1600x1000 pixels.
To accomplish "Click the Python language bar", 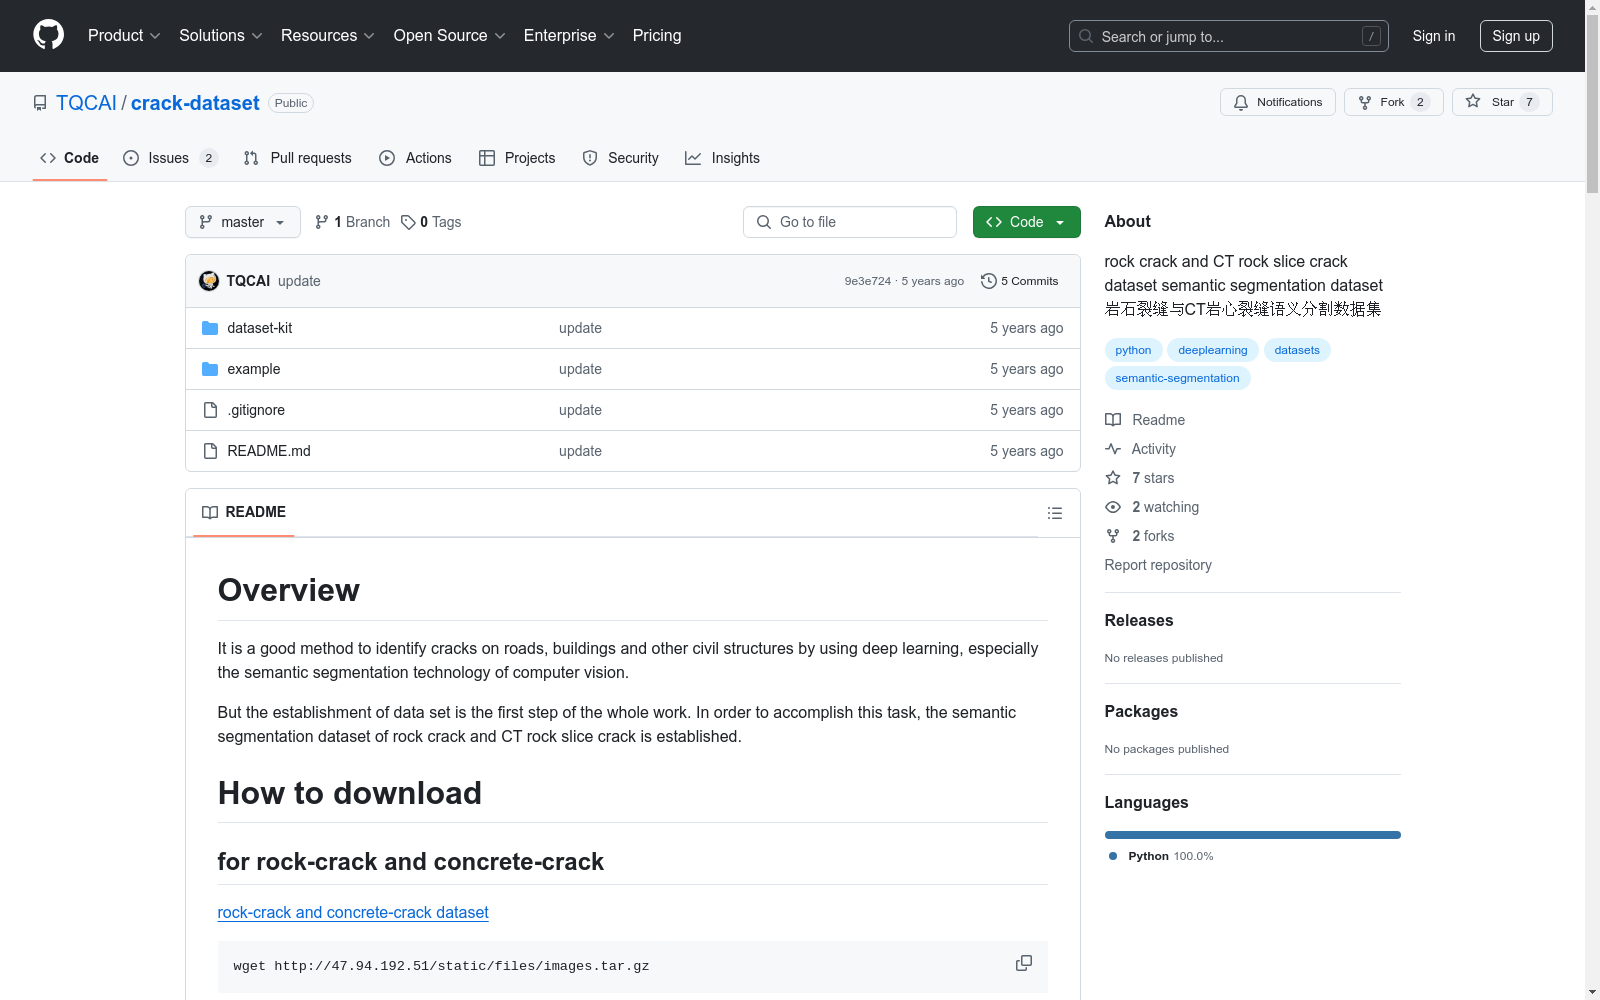I will [x=1252, y=835].
